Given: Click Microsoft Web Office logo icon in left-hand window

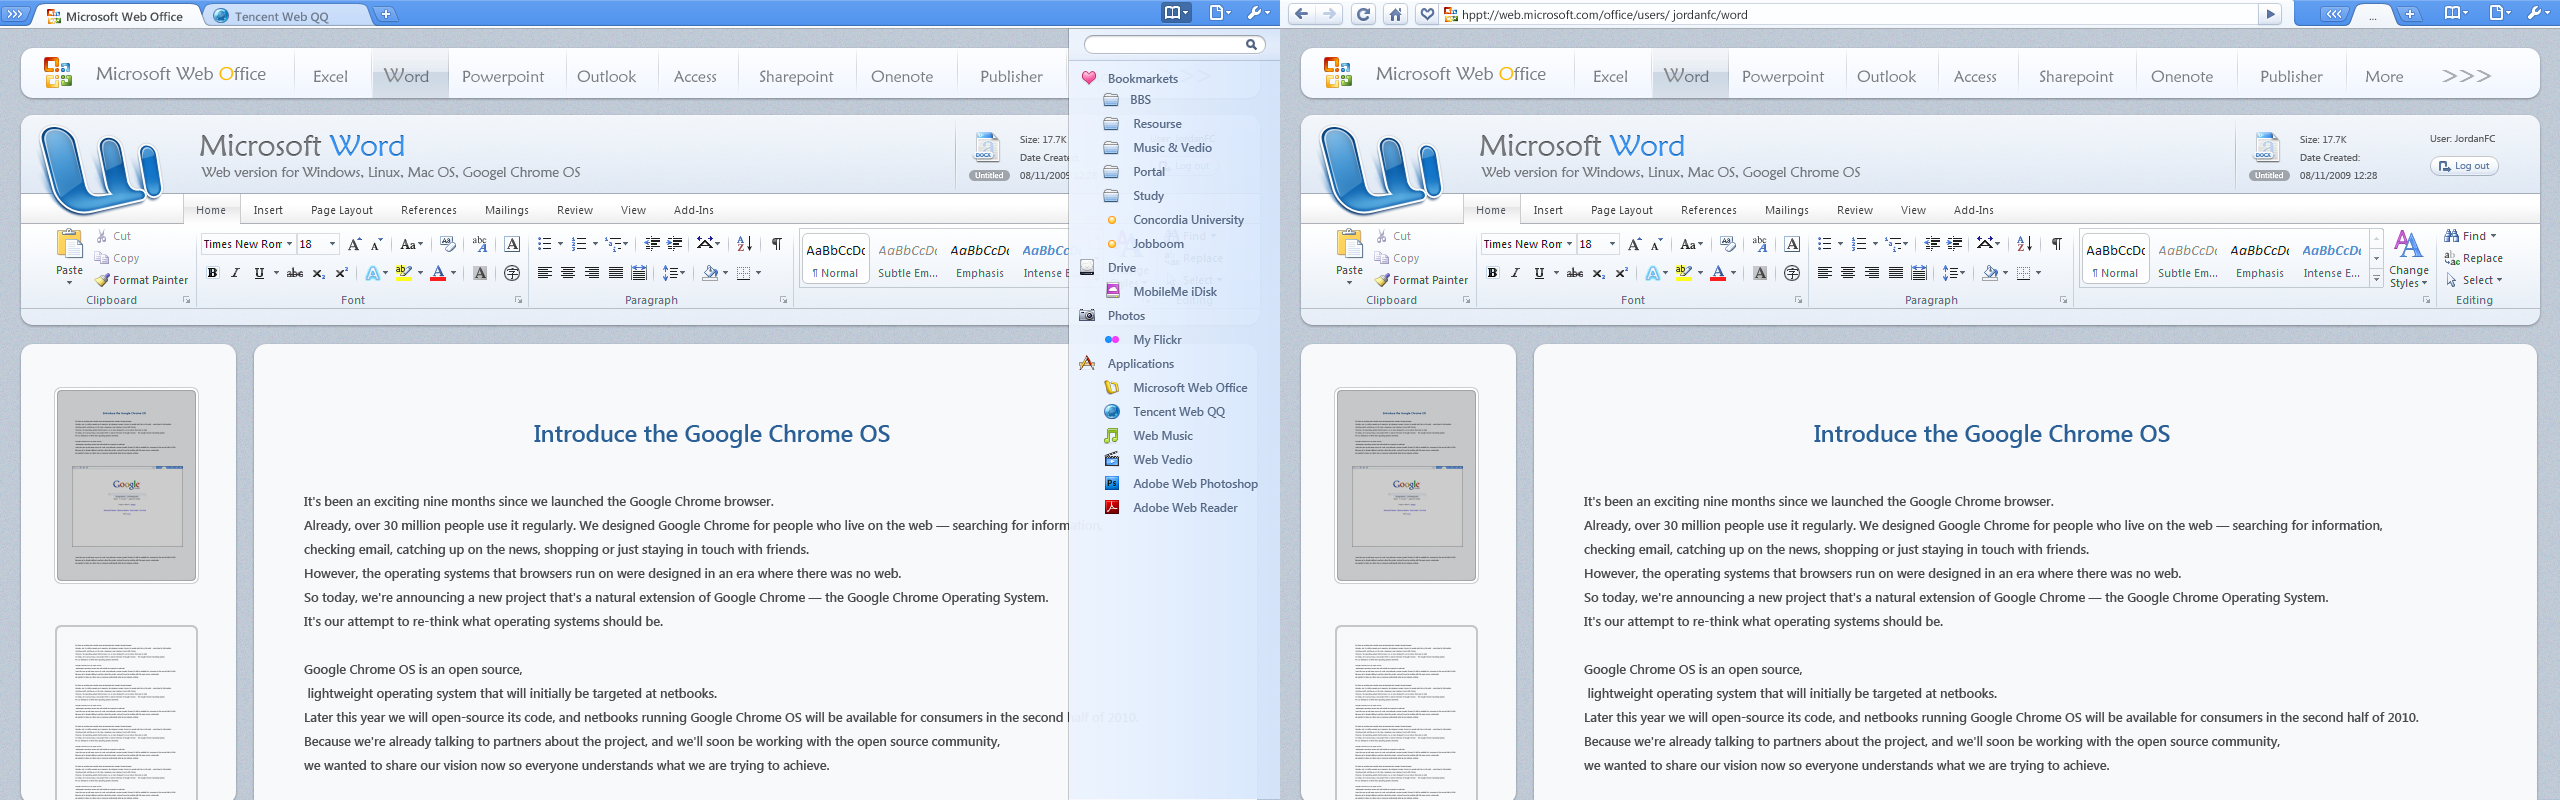Looking at the screenshot, I should [58, 73].
